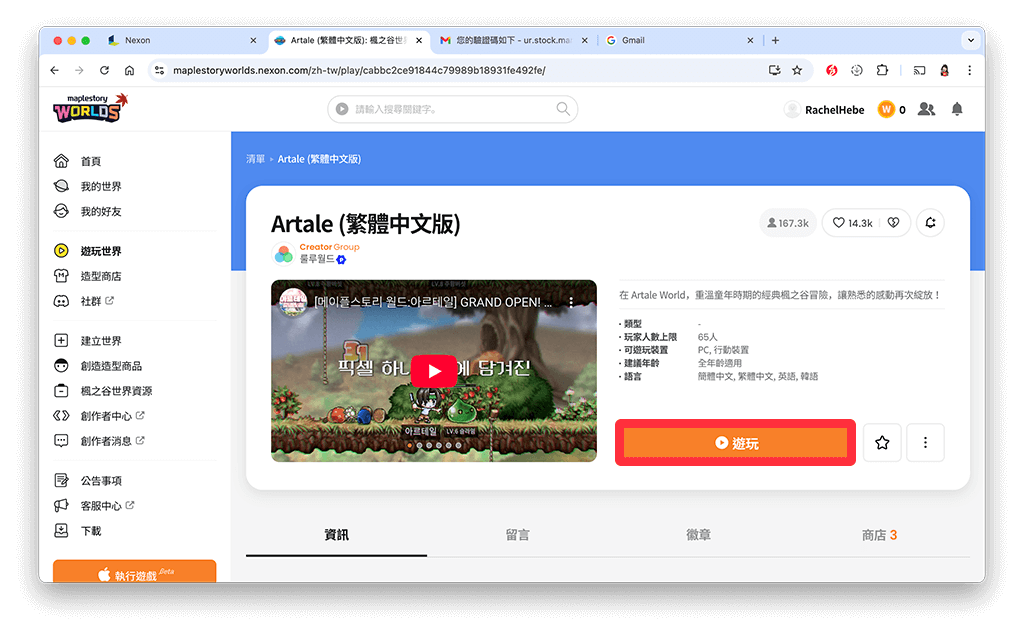1024x634 pixels.
Task: Click the W coin balance icon
Action: point(886,110)
